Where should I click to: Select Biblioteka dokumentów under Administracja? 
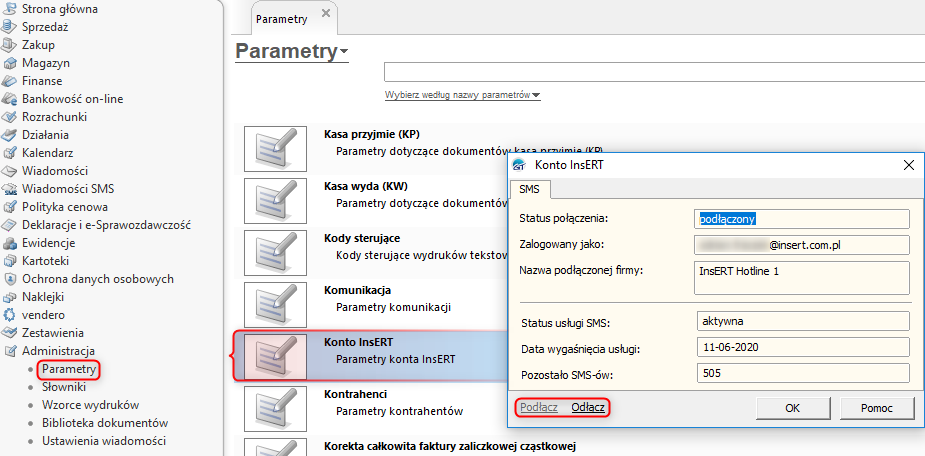tap(105, 423)
